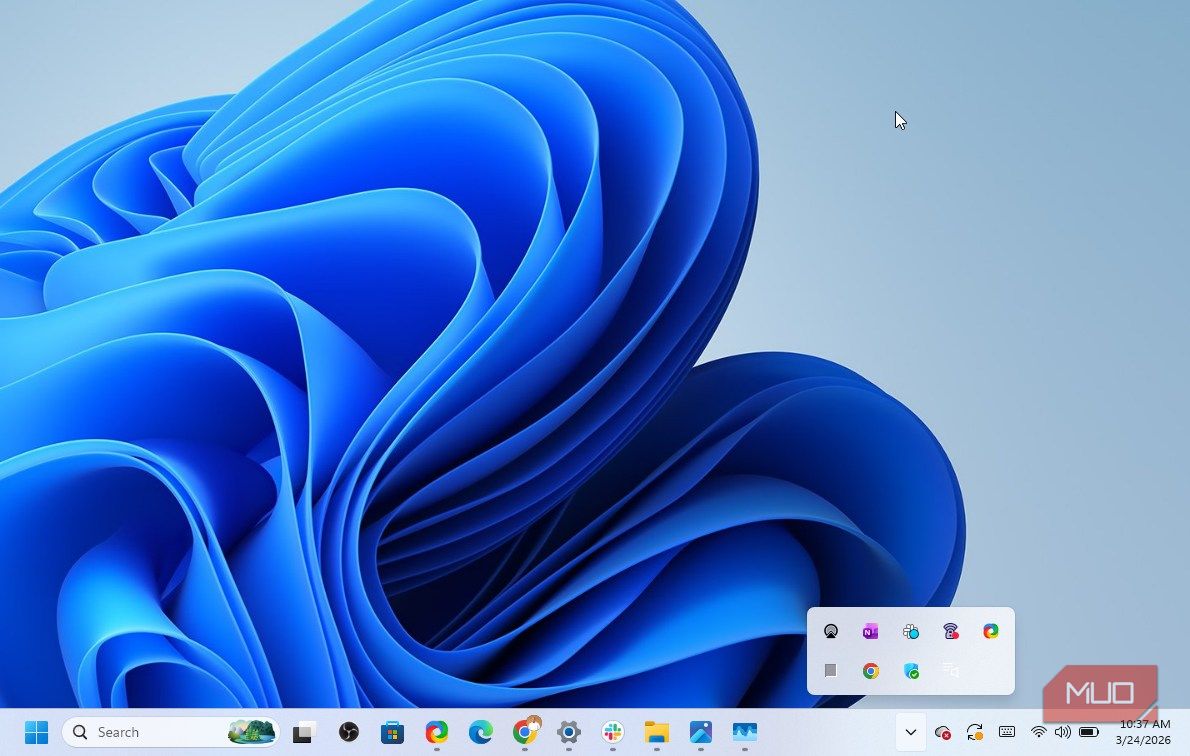
Task: Open Task View from the taskbar
Action: click(304, 732)
